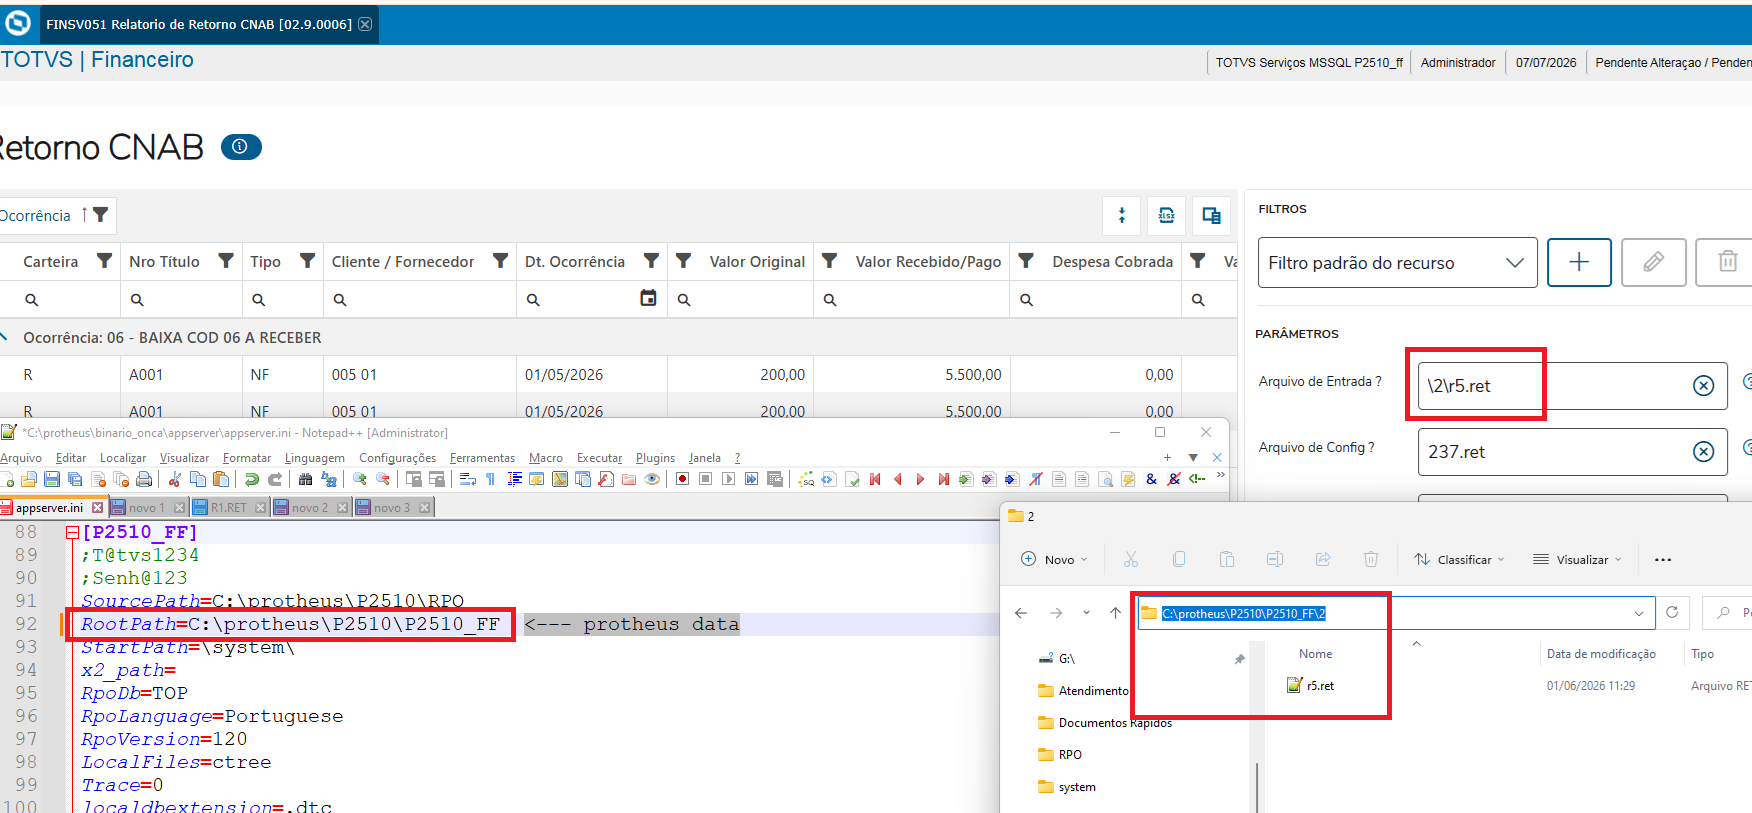The height and width of the screenshot is (813, 1752).
Task: Click the TOTVS logo icon in title bar
Action: pyautogui.click(x=18, y=23)
